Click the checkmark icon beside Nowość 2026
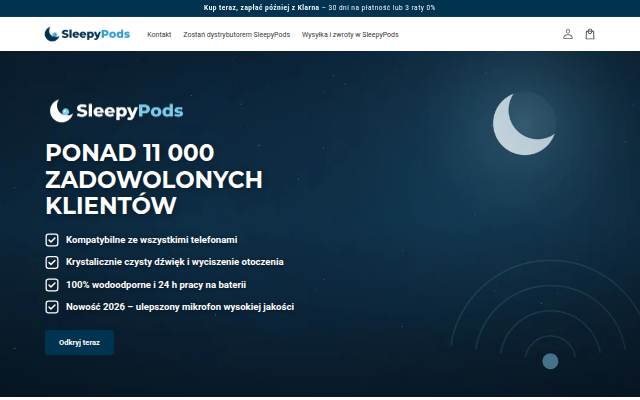Screen dimensions: 640x400 click(x=52, y=307)
